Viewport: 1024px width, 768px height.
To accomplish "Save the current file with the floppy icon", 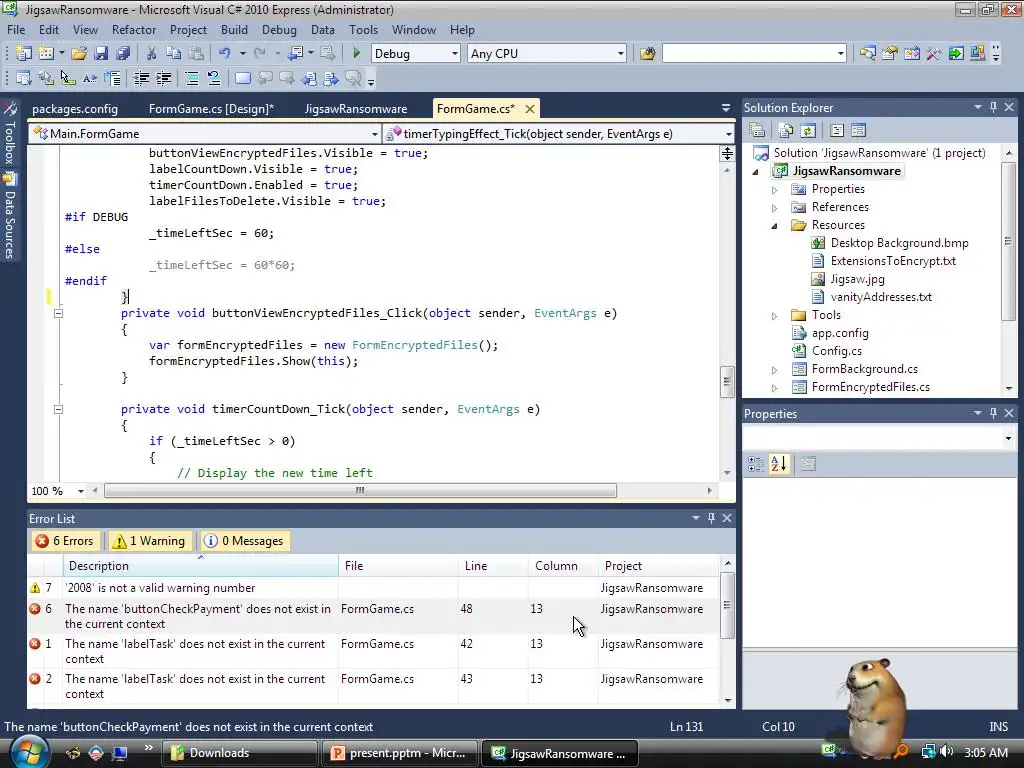I will (101, 54).
